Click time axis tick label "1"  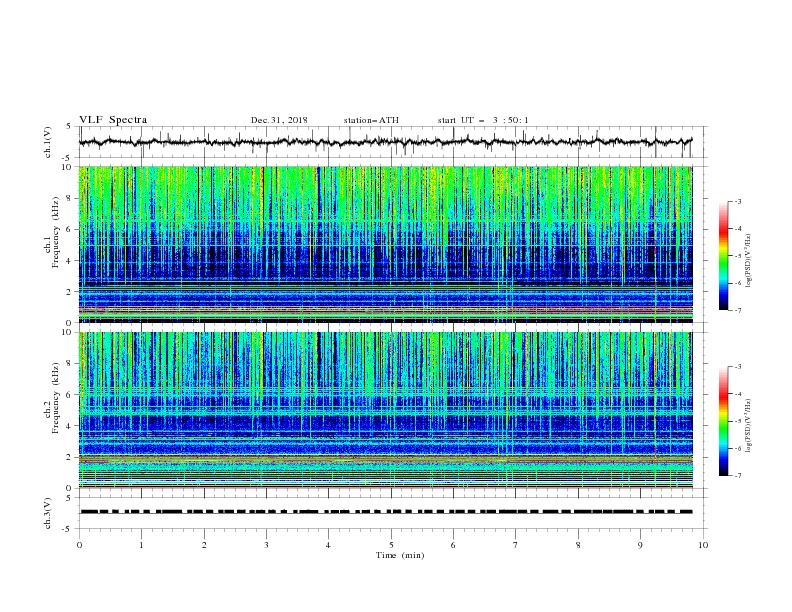point(141,545)
